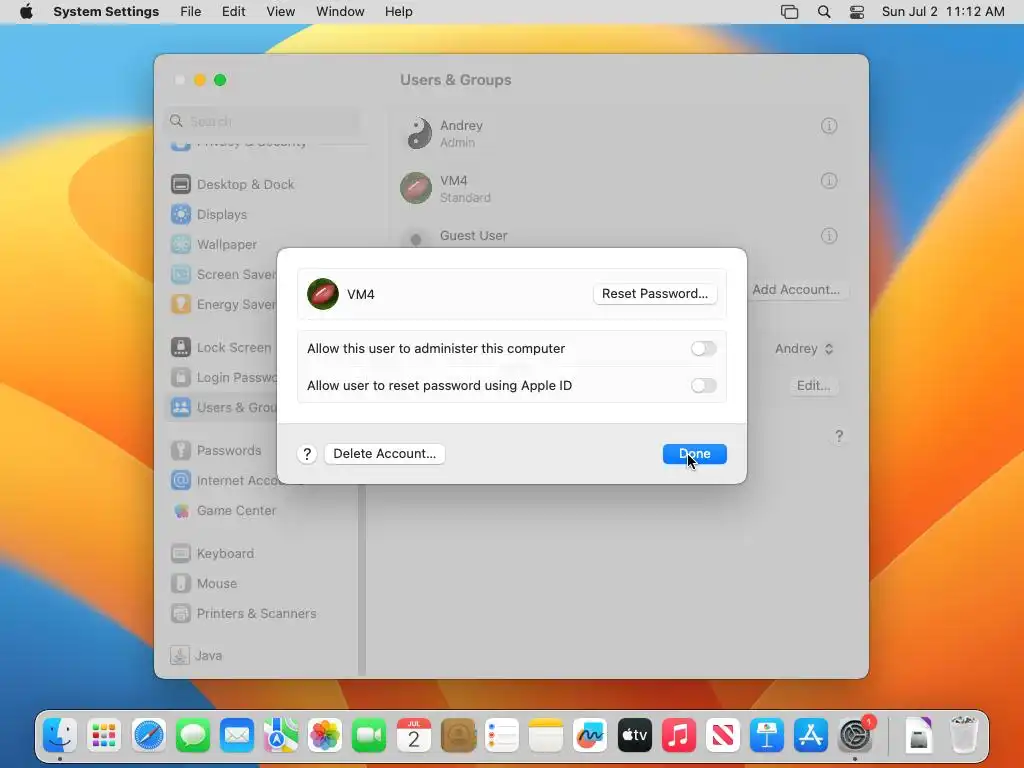This screenshot has width=1024, height=768.
Task: Open Launchpad from the Dock
Action: pos(104,736)
